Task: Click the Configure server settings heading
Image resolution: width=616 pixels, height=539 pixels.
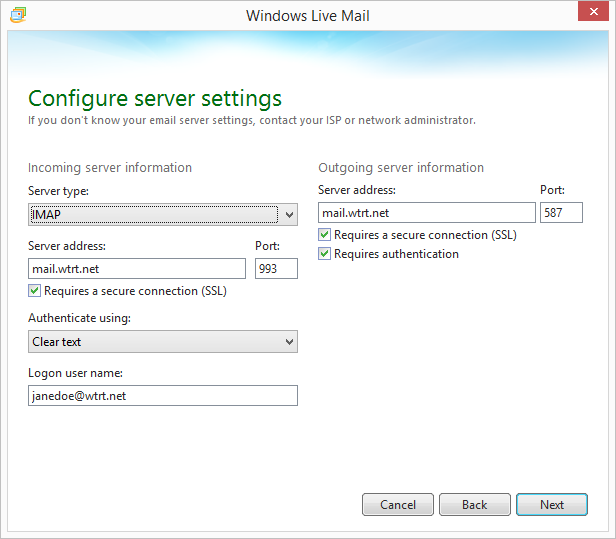Action: tap(155, 98)
